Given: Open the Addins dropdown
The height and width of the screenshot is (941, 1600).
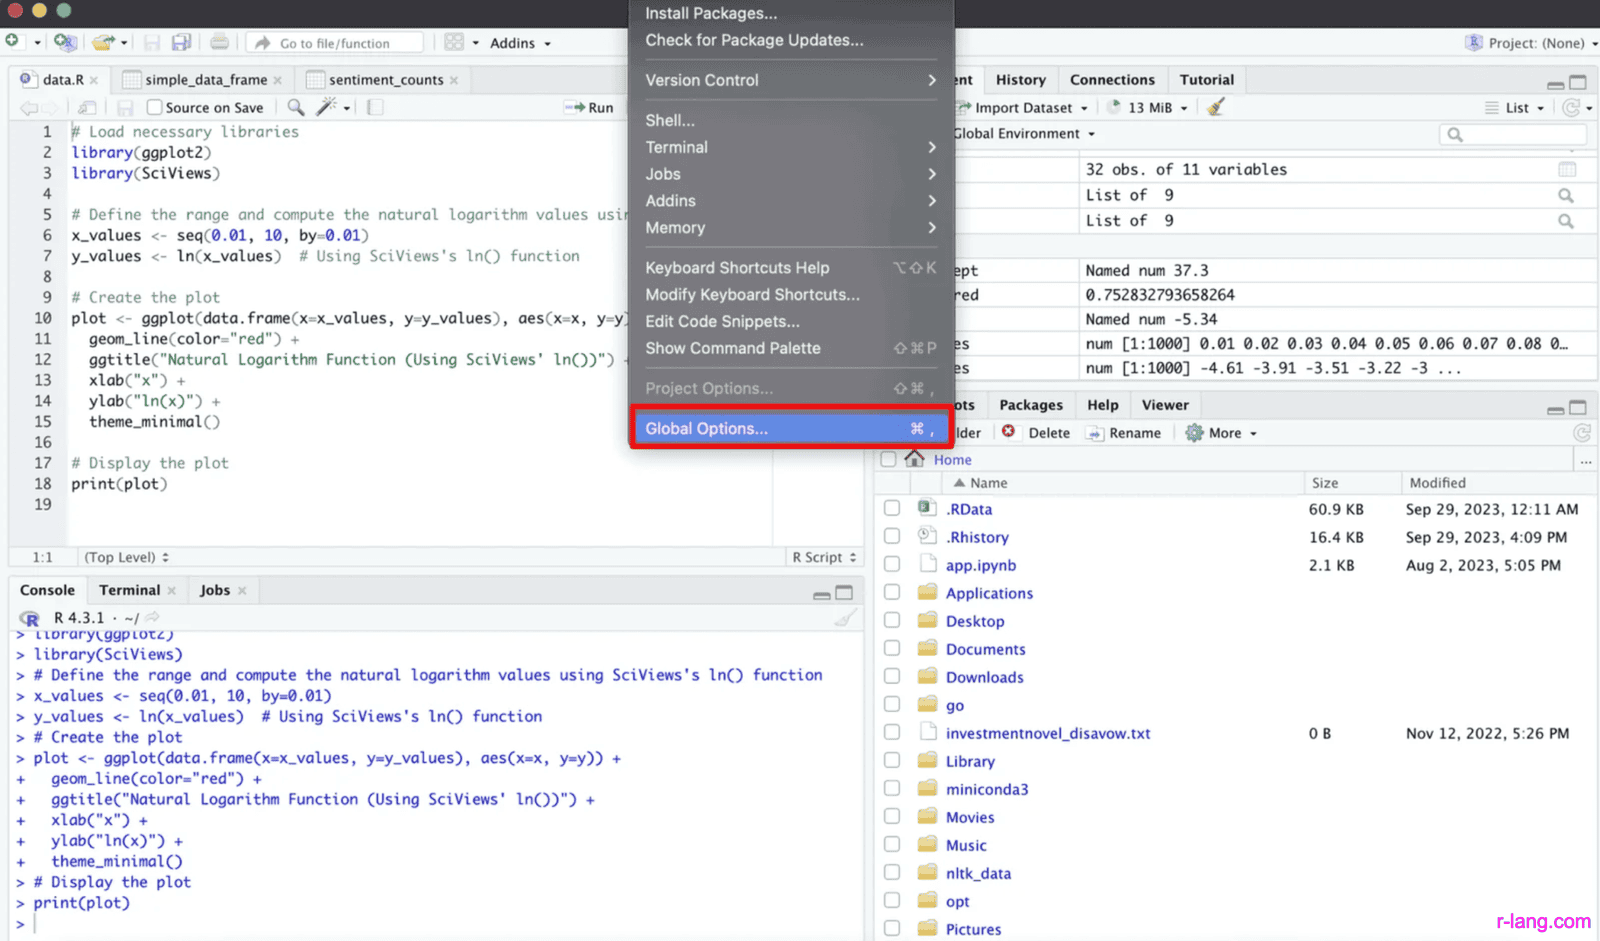Looking at the screenshot, I should (519, 42).
